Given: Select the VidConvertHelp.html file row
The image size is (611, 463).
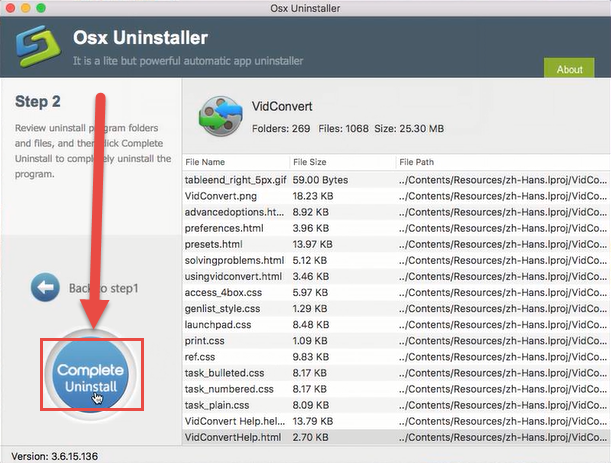Looking at the screenshot, I should click(x=395, y=437).
